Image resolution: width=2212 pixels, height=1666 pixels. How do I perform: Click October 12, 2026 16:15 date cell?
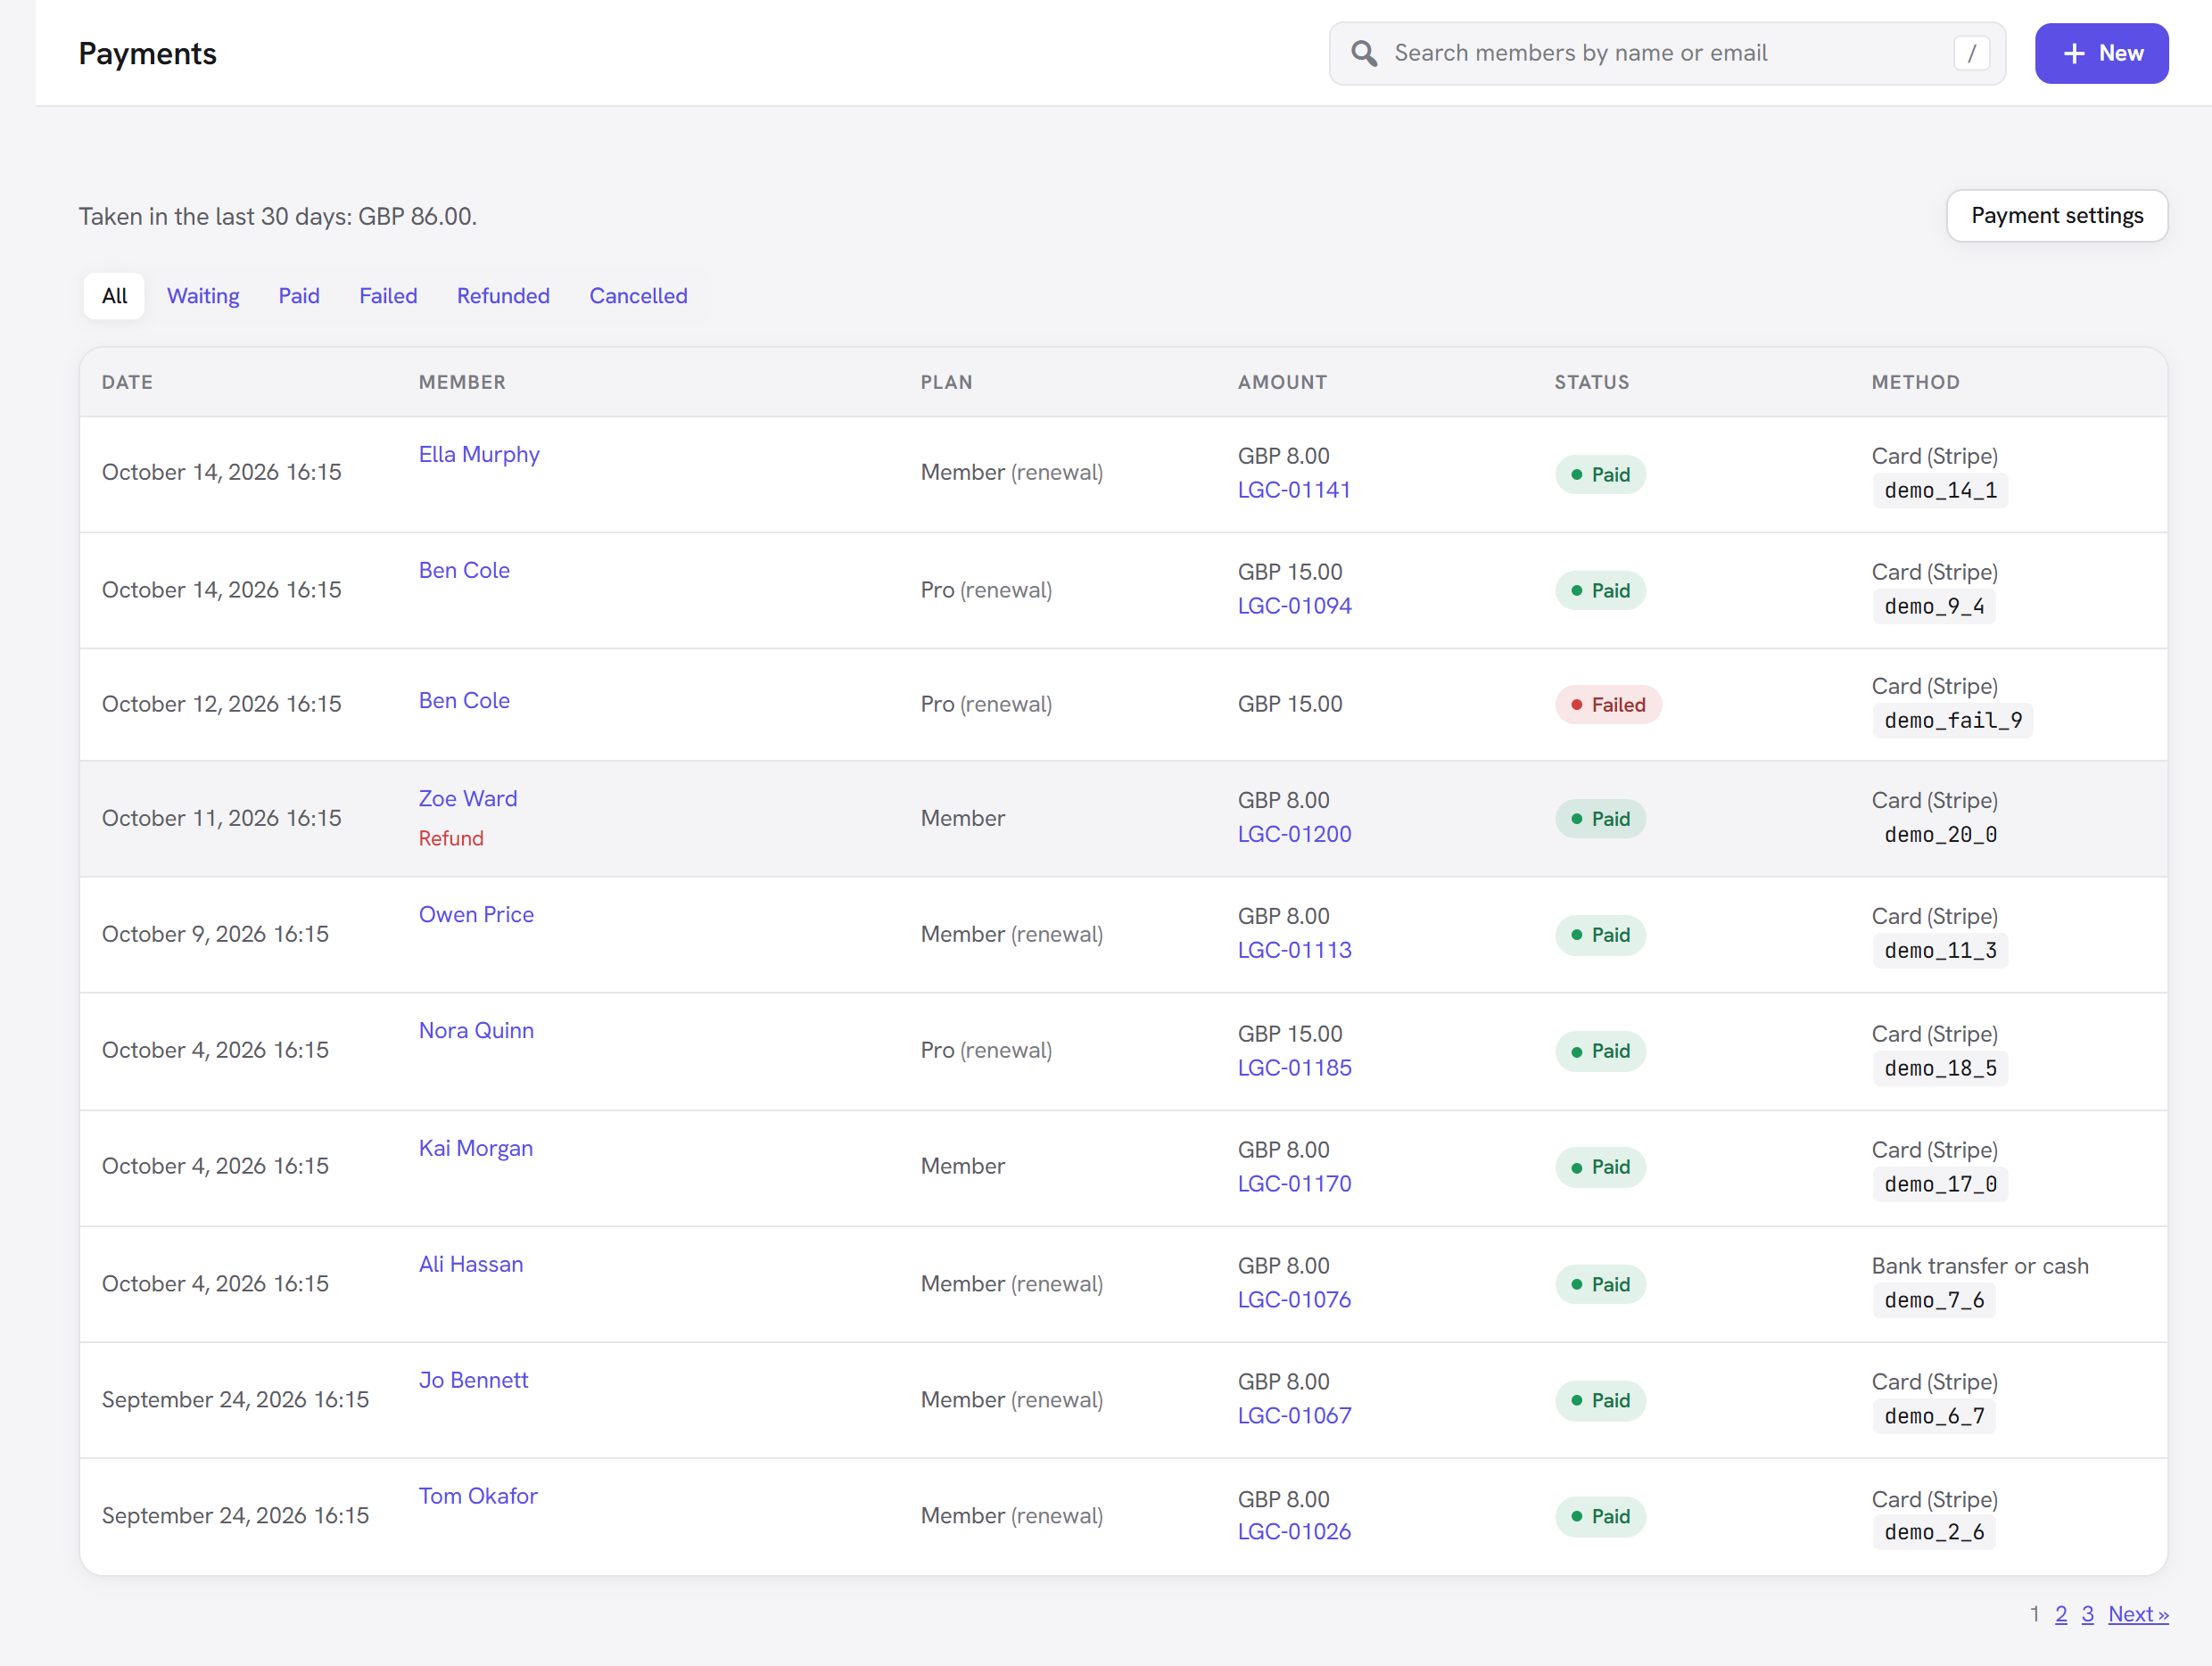tap(222, 704)
